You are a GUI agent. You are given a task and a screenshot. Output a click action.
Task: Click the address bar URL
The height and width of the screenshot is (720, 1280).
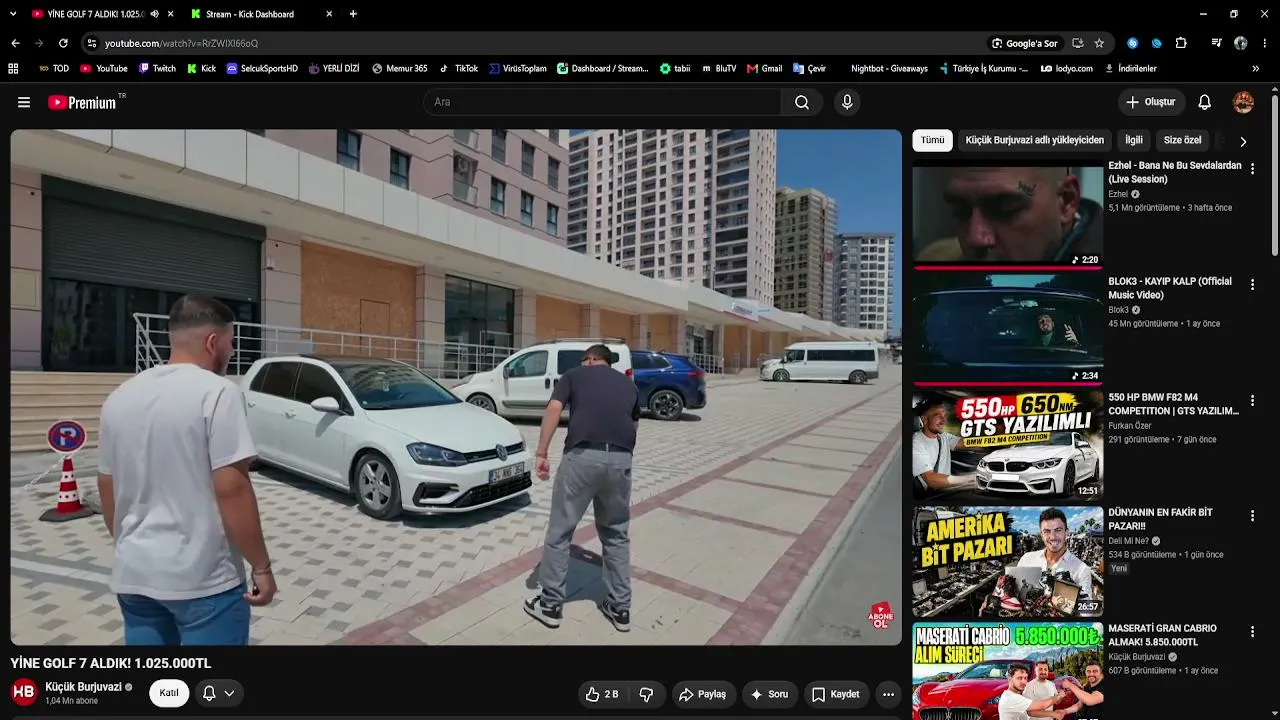pos(181,44)
